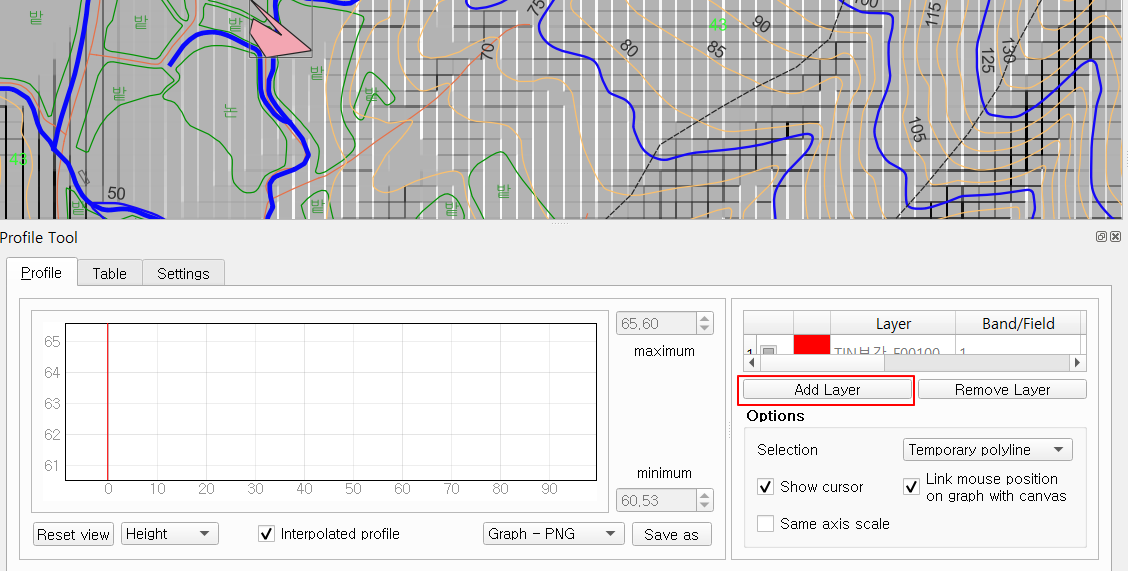
Task: Click the maximum value field 65,60
Action: pos(656,324)
